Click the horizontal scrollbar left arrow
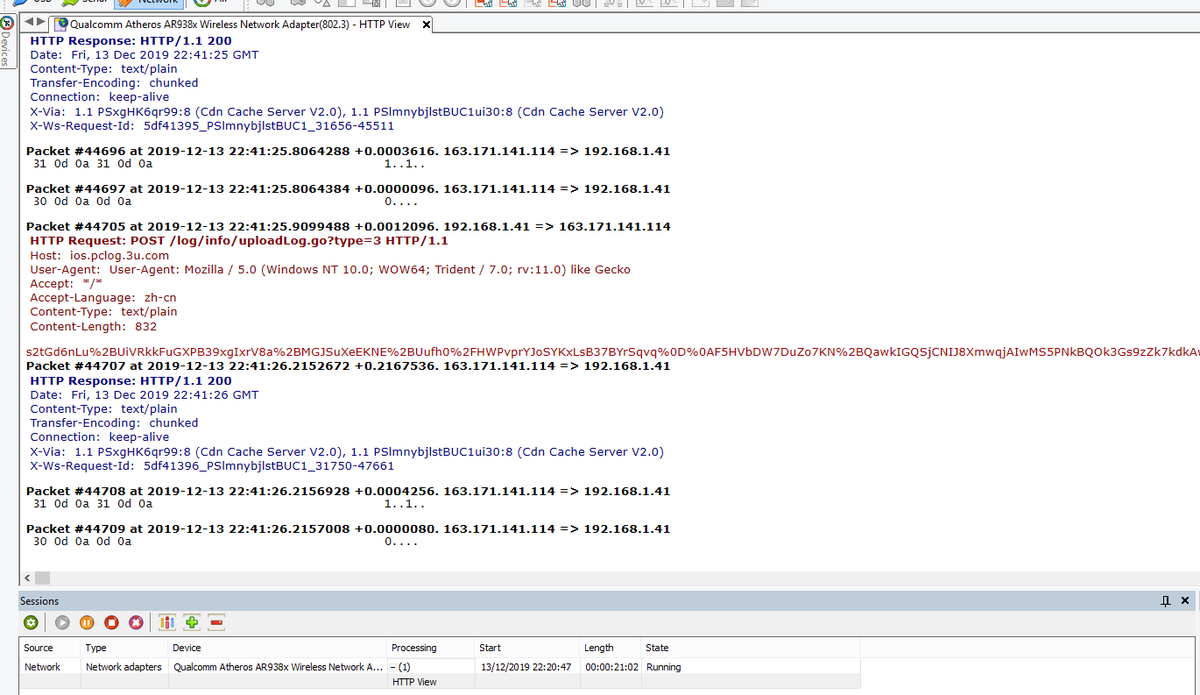 click(x=26, y=578)
